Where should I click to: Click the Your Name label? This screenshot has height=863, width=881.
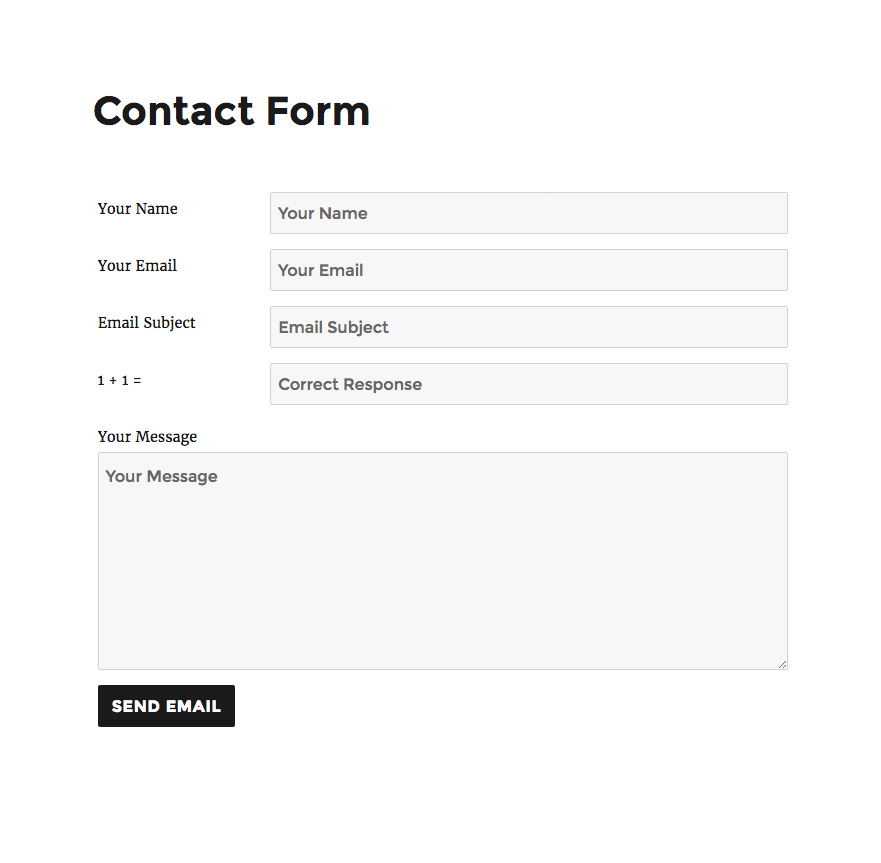coord(137,209)
